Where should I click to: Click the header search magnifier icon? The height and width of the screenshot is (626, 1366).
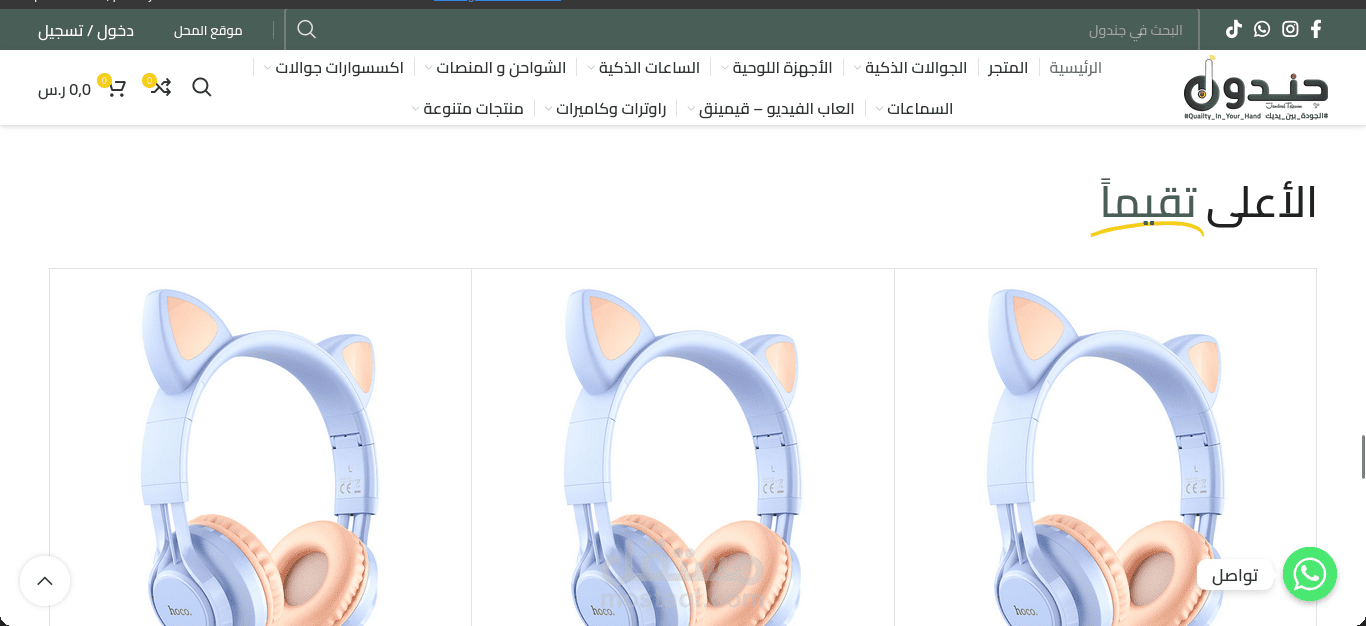[202, 87]
